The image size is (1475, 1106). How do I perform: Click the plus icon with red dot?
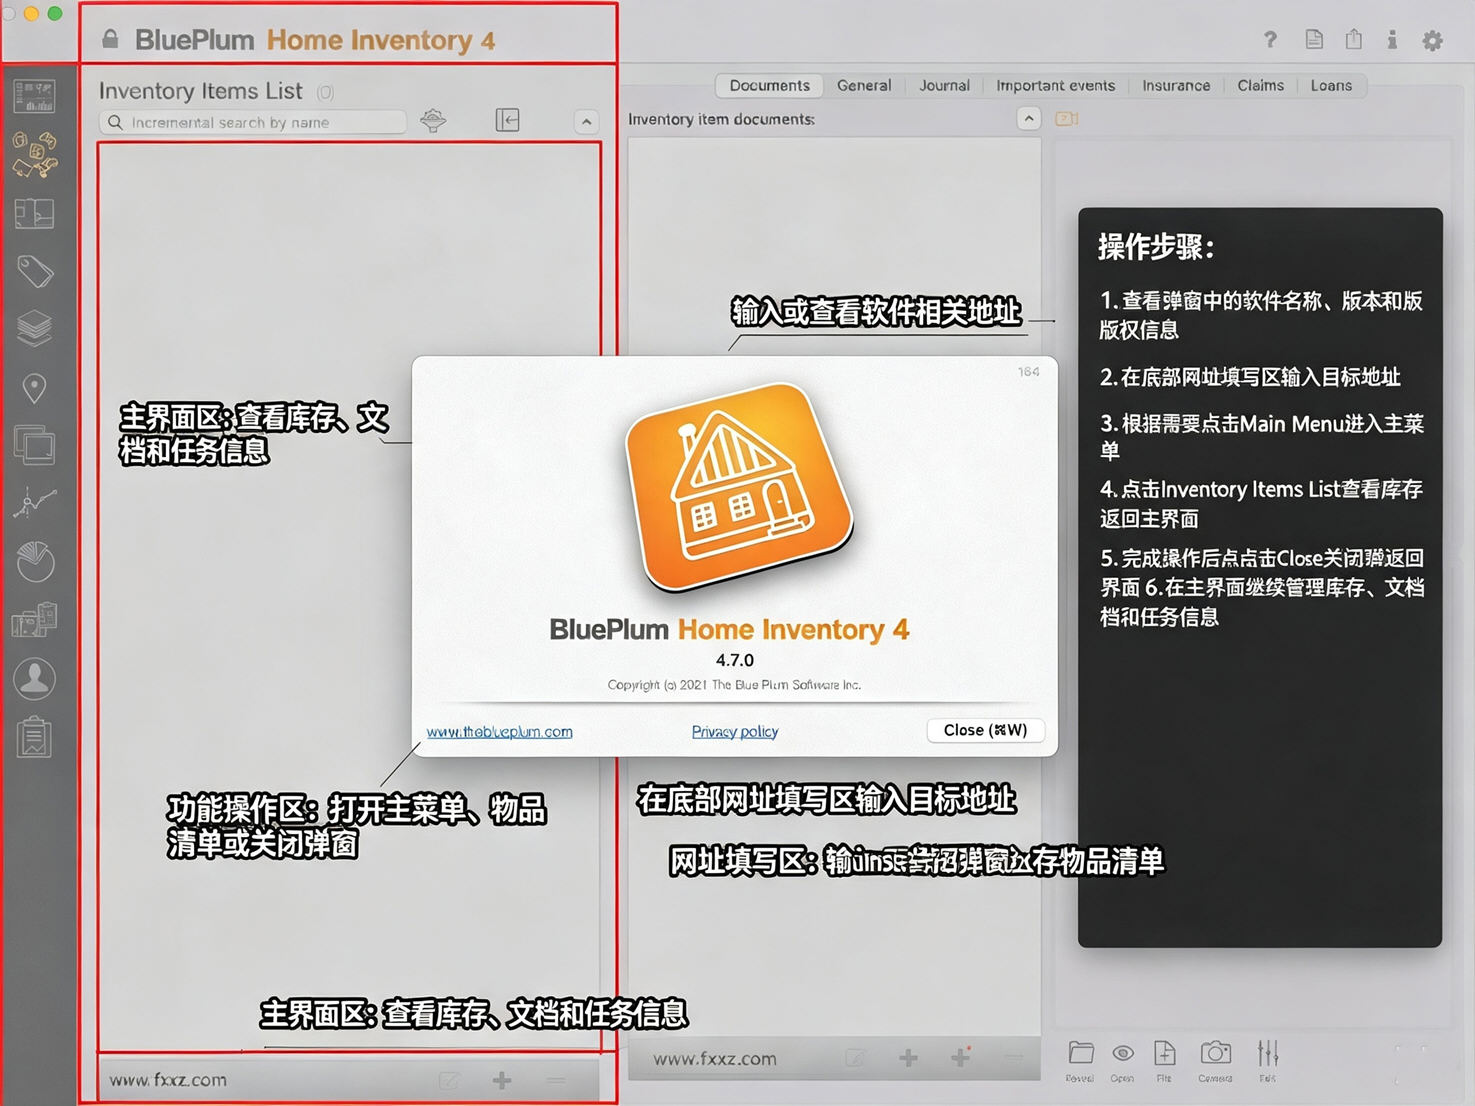pos(961,1057)
